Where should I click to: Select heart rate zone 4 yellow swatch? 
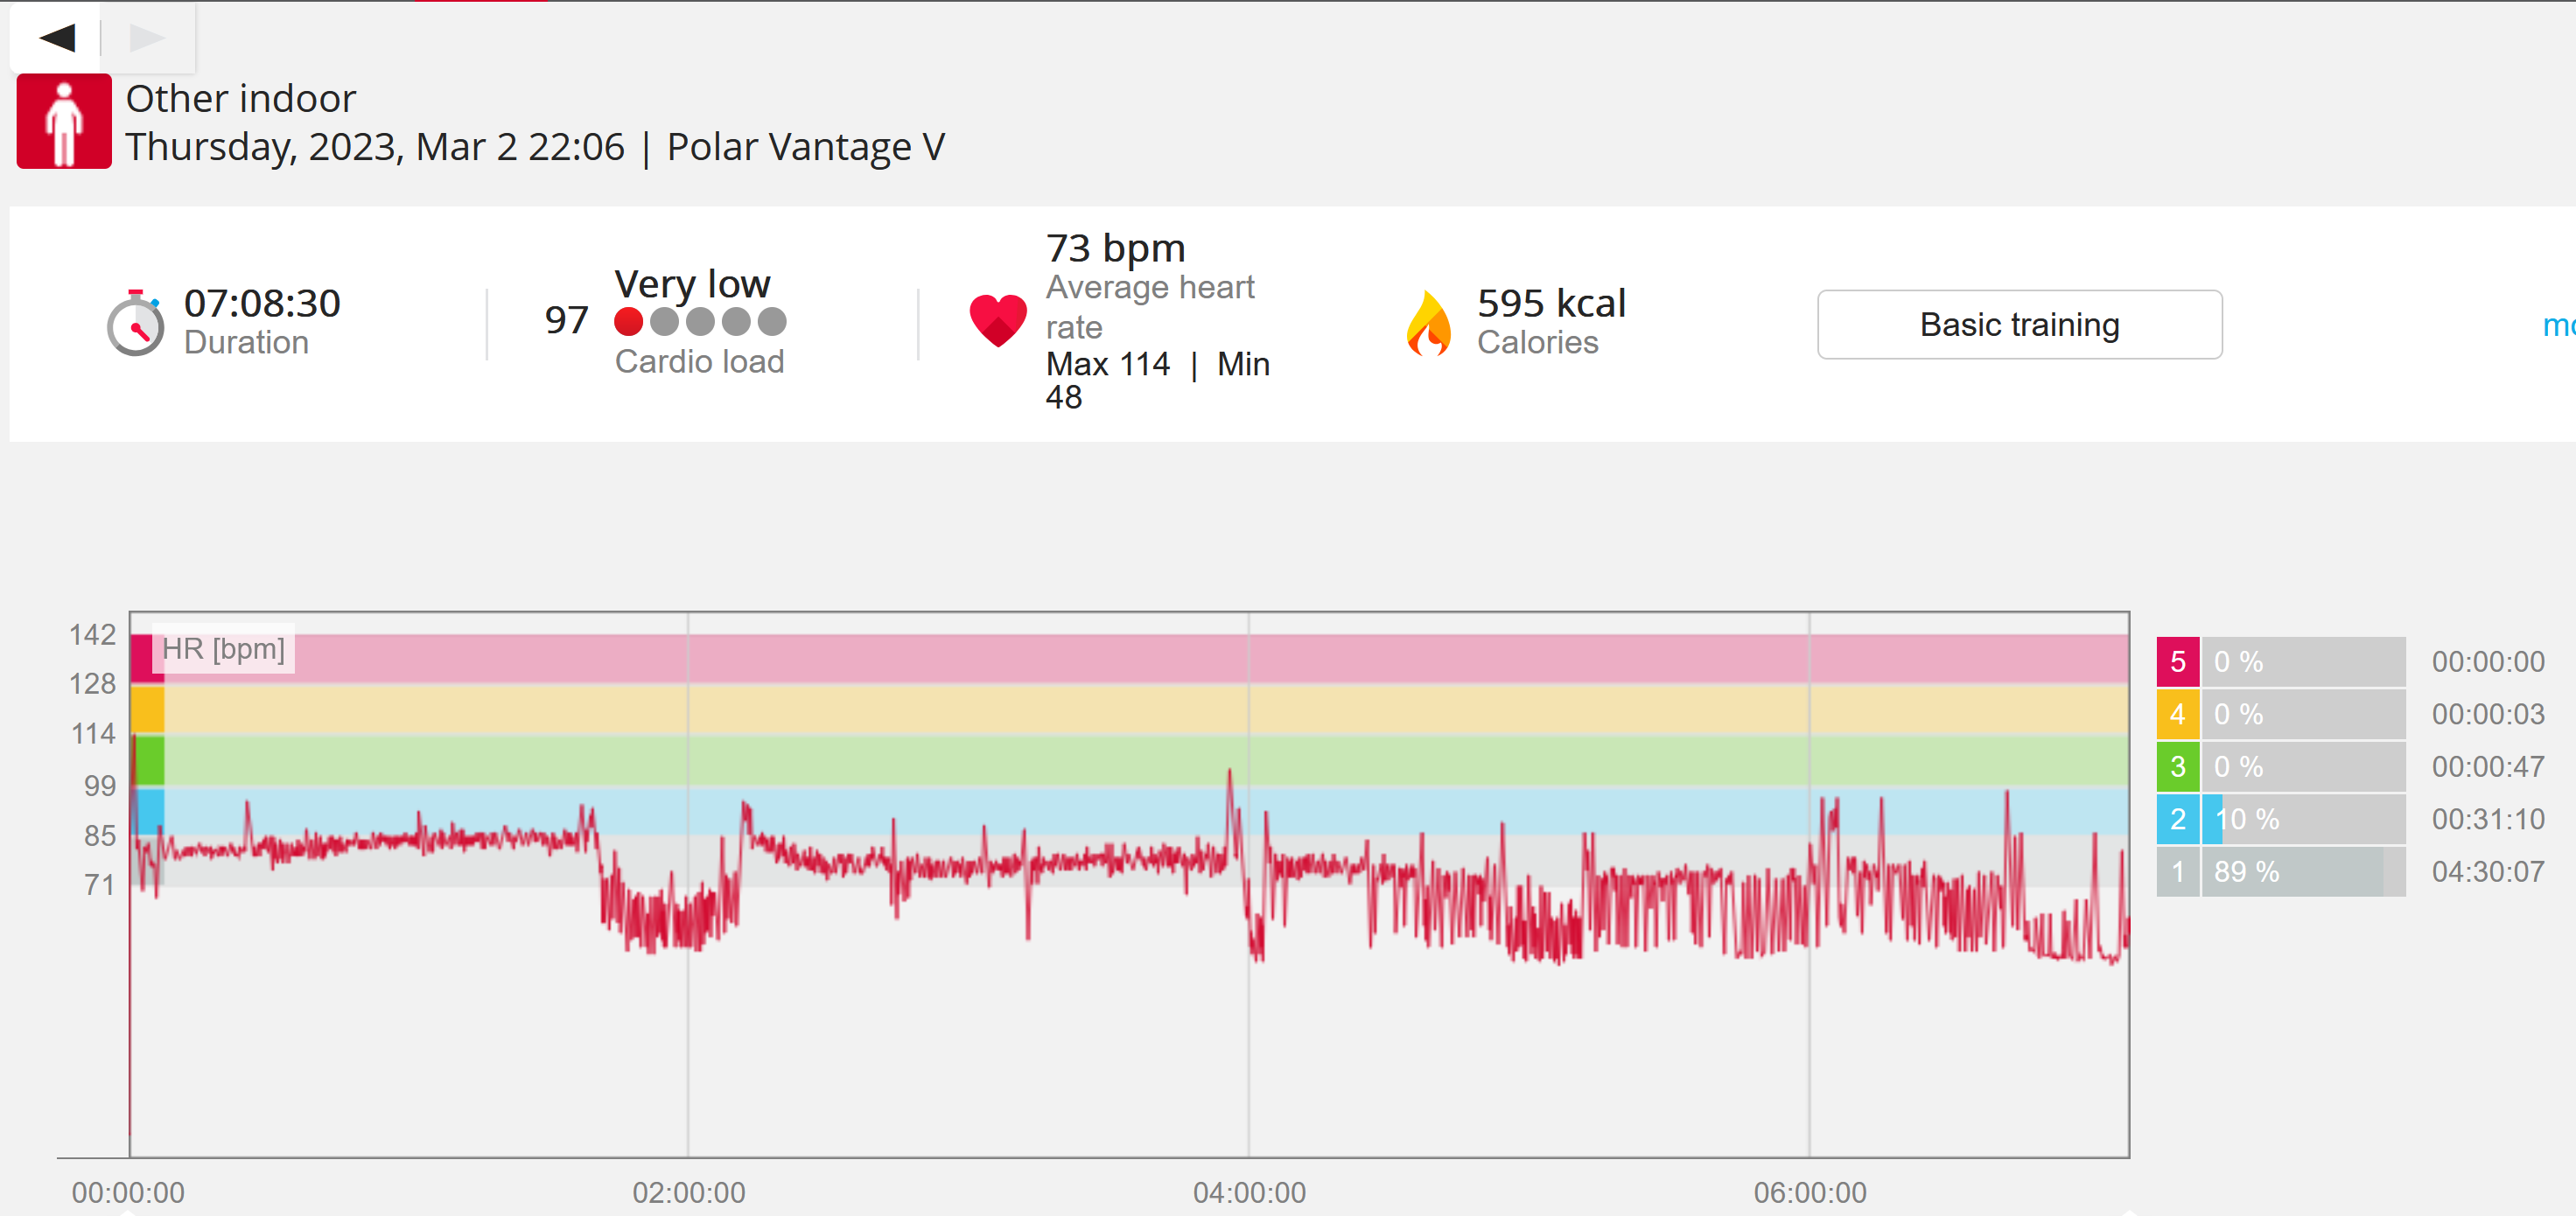(x=2178, y=714)
